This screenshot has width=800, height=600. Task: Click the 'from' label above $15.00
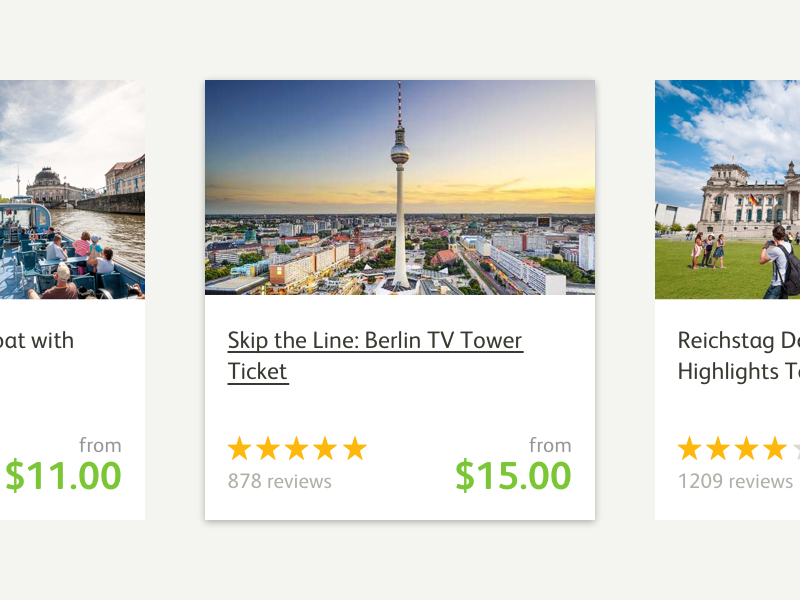tap(550, 445)
